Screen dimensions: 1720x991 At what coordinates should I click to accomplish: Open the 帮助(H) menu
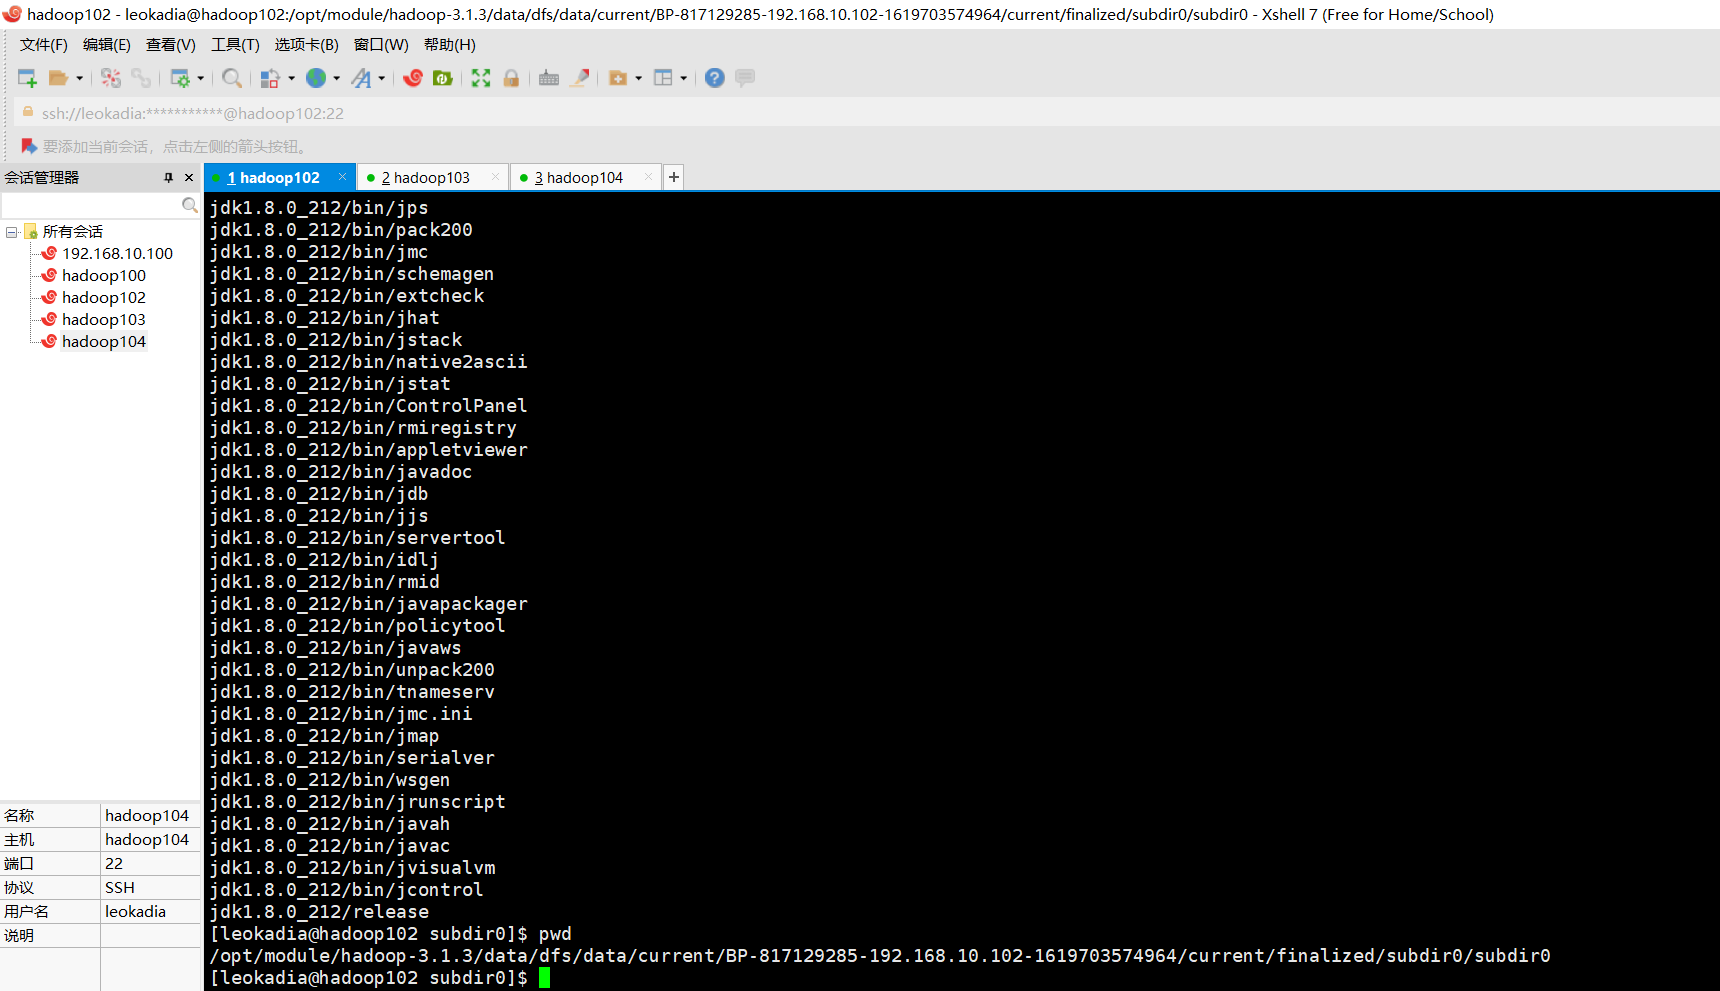[450, 45]
